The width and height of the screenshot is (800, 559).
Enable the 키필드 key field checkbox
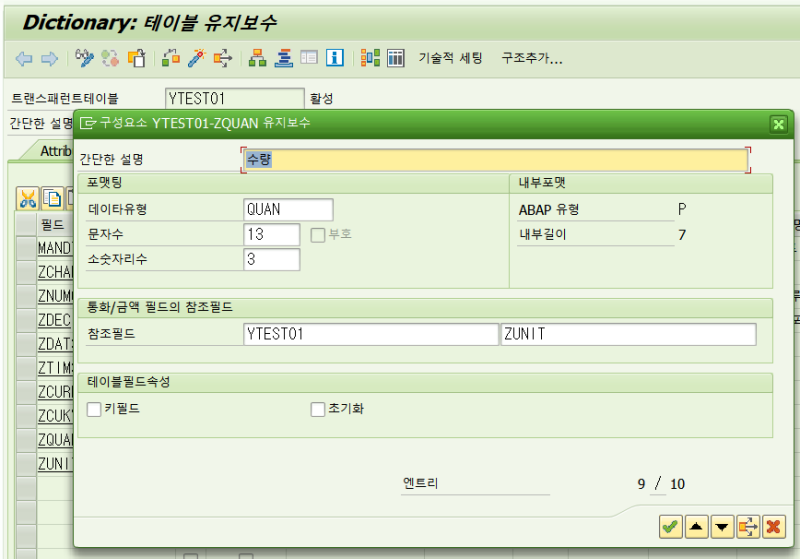[94, 409]
